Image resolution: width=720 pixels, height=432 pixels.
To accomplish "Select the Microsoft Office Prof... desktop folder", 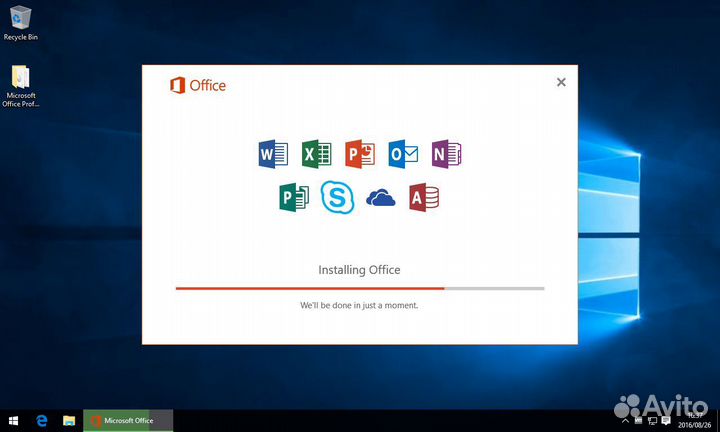I will click(21, 86).
